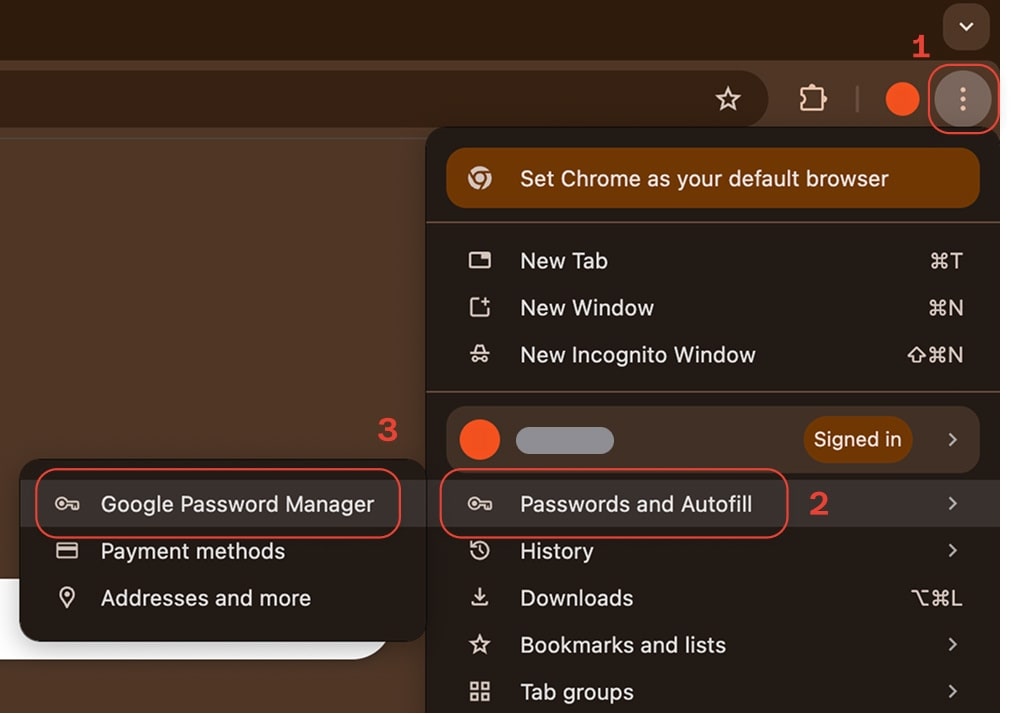This screenshot has width=1011, height=714.
Task: Open a New Tab from menu
Action: [x=712, y=261]
